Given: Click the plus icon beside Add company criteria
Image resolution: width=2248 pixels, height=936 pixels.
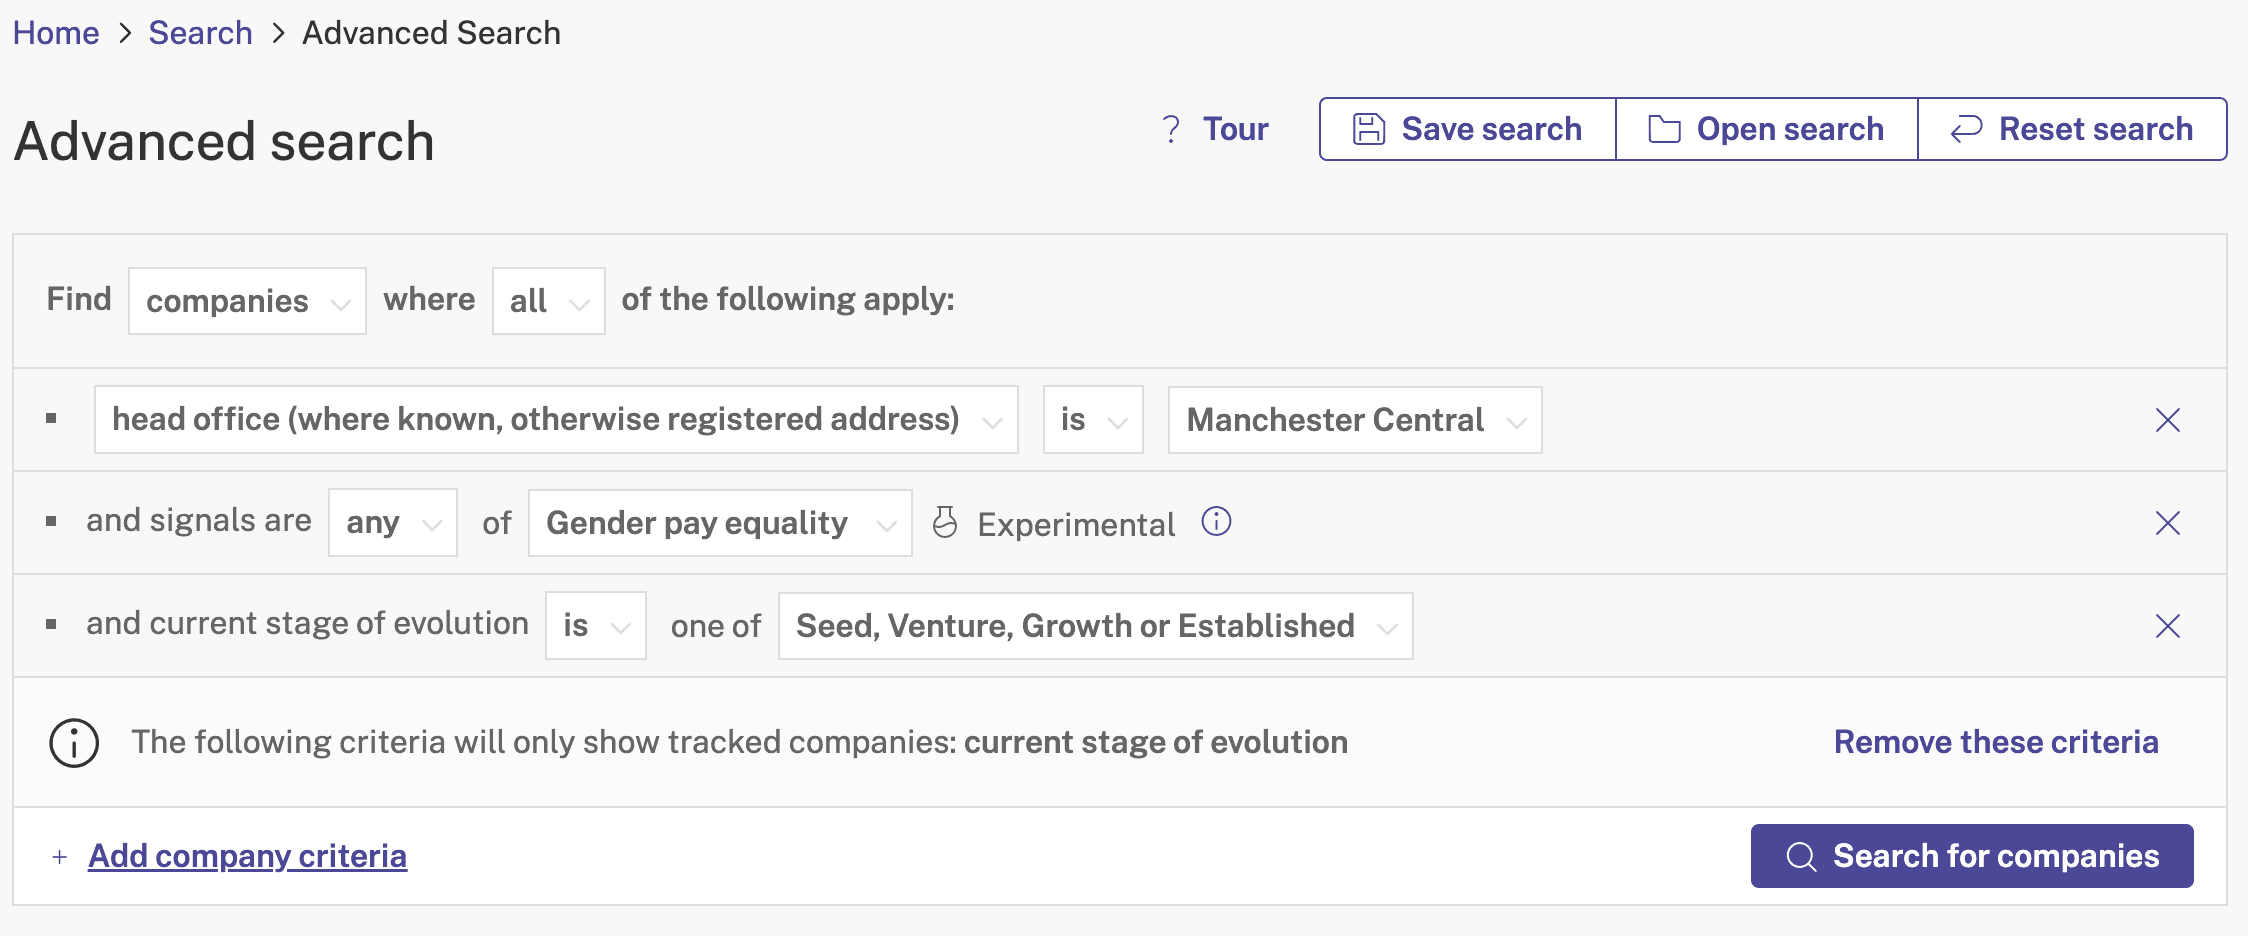Looking at the screenshot, I should tap(60, 857).
